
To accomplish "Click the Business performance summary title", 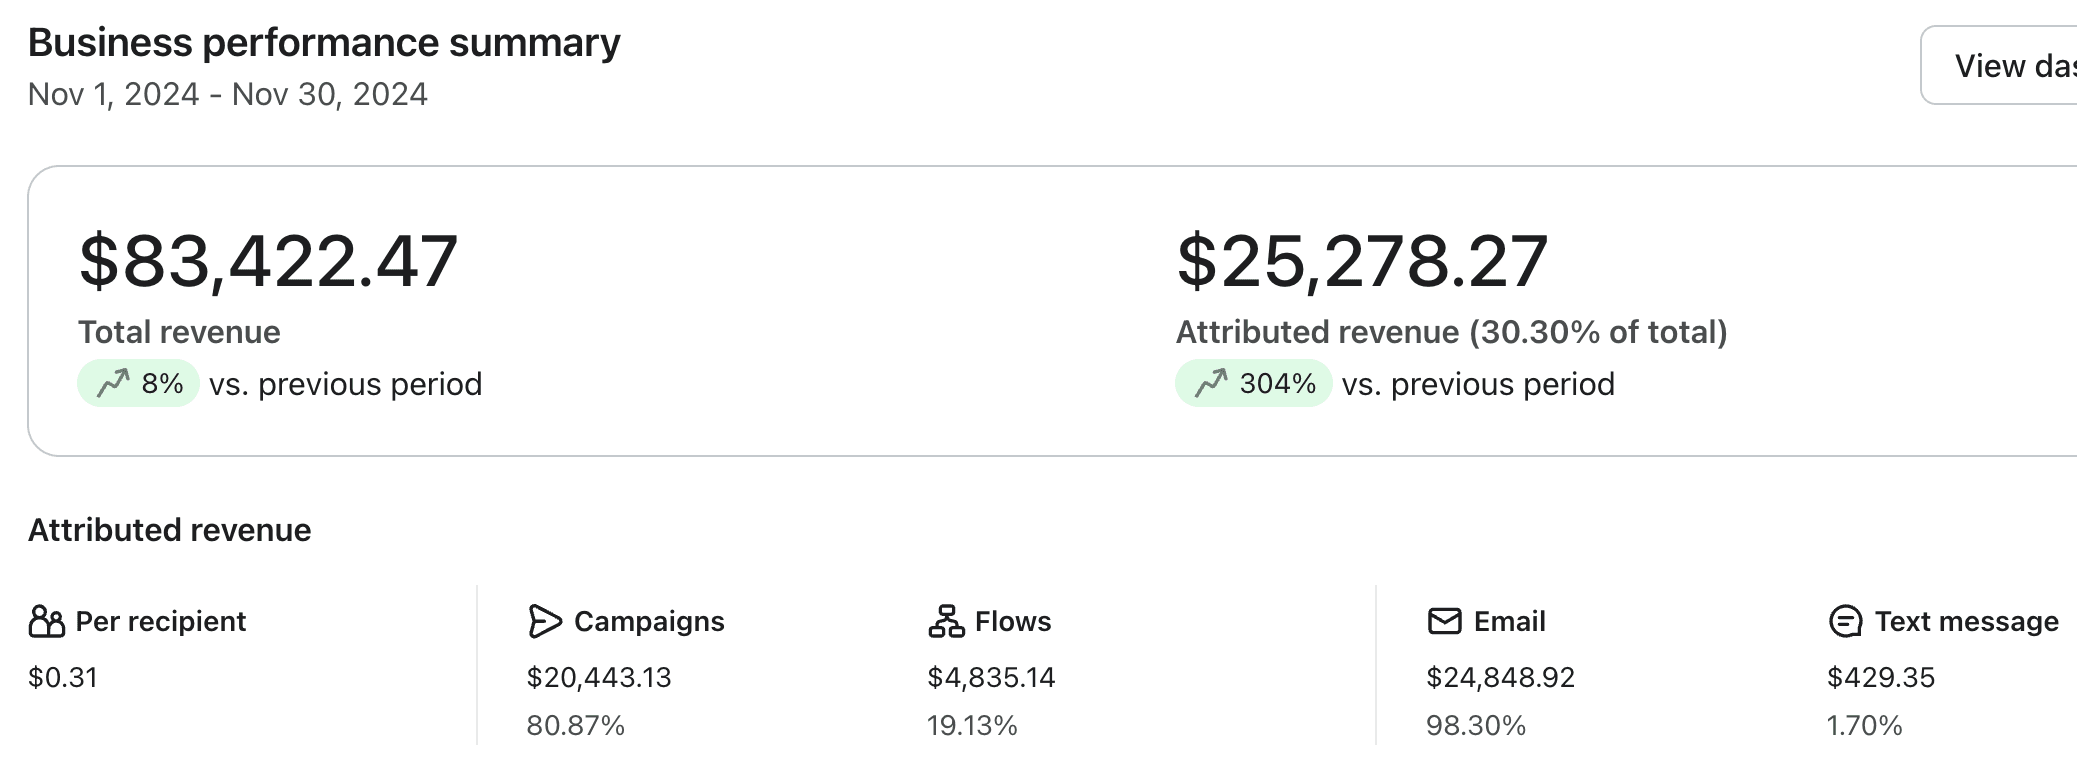I will click(324, 43).
